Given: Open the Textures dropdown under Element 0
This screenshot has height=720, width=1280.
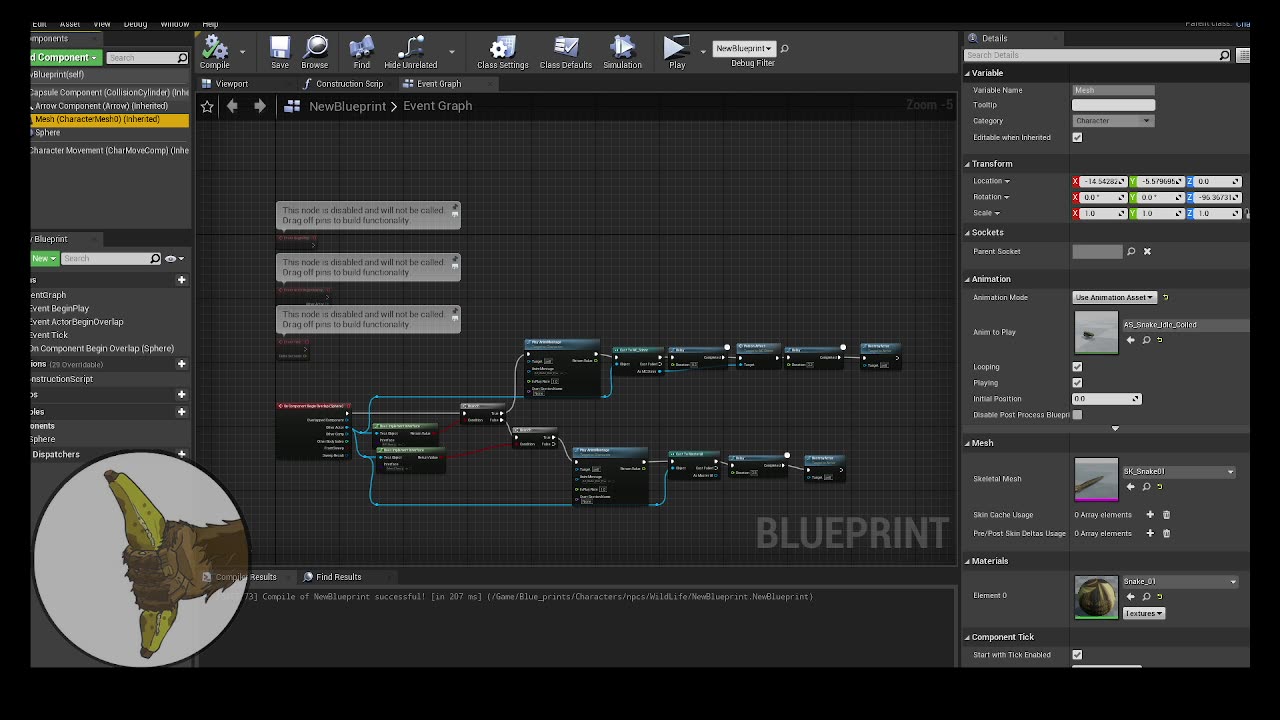Looking at the screenshot, I should coord(1143,613).
